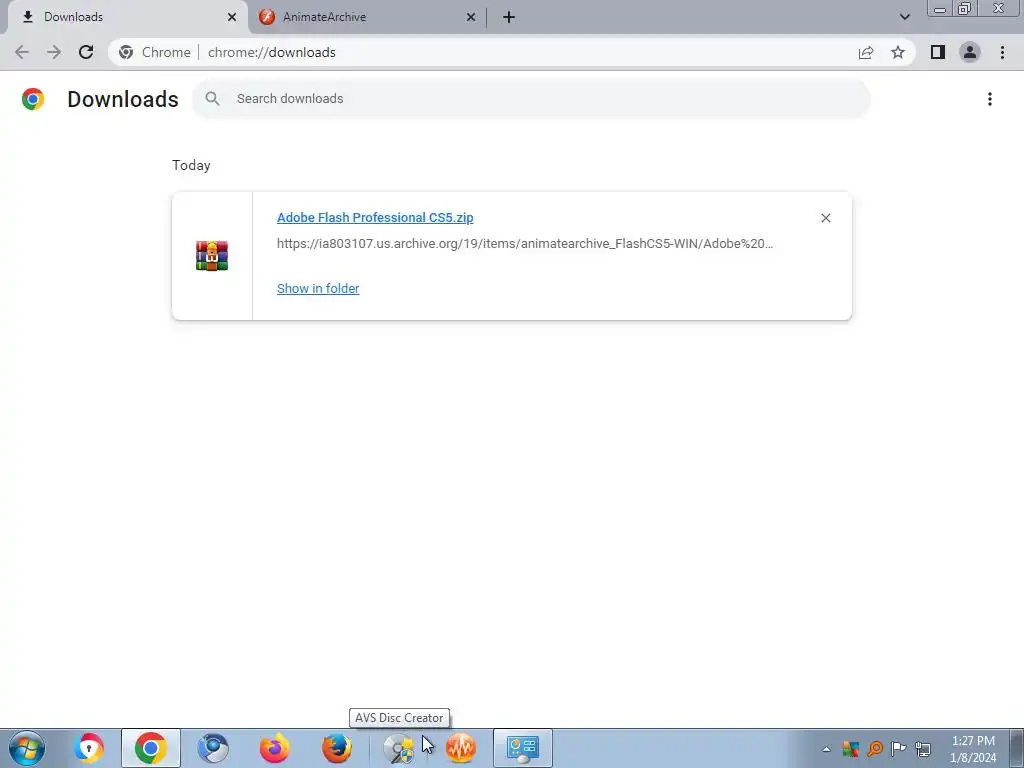The image size is (1024, 768).
Task: Click the Downloads page title
Action: [x=123, y=99]
